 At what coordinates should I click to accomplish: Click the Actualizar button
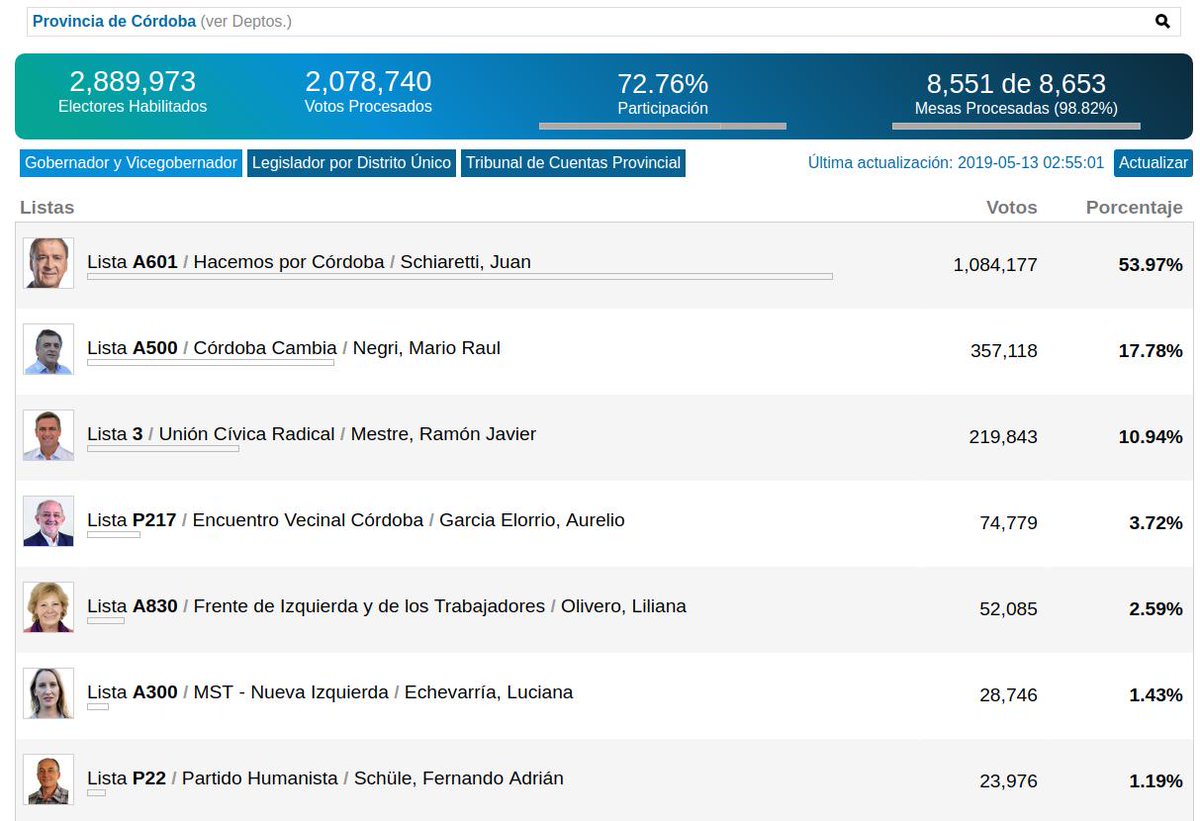1153,163
